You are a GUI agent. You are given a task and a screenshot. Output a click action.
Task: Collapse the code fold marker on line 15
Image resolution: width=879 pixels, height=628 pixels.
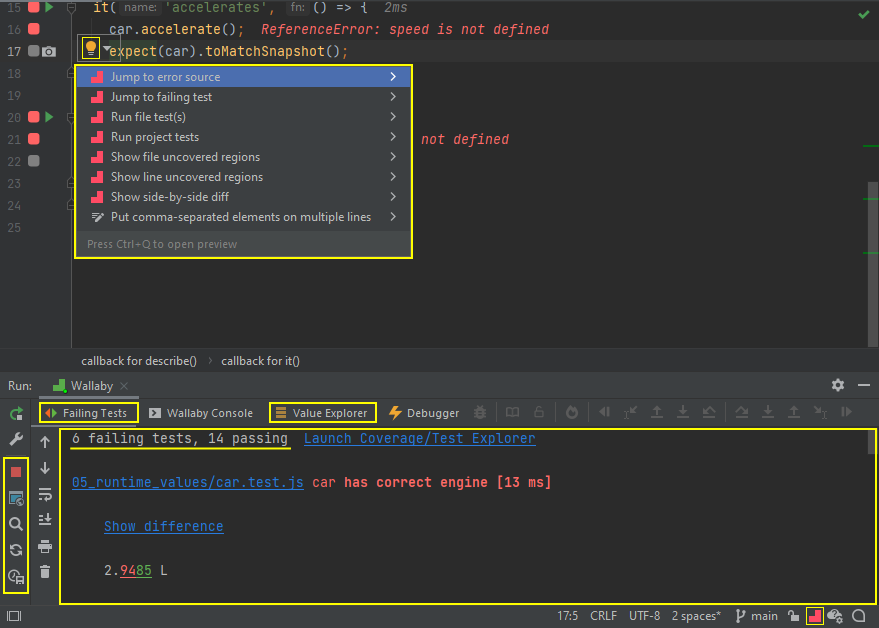tap(71, 7)
